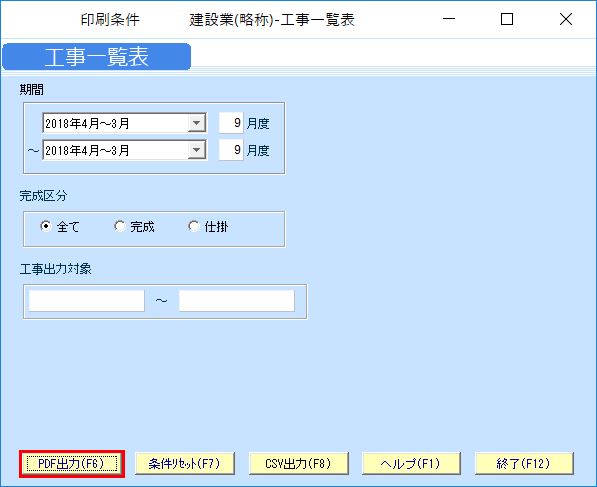
Task: Click the 工事一覧表 header tab
Action: [97, 57]
